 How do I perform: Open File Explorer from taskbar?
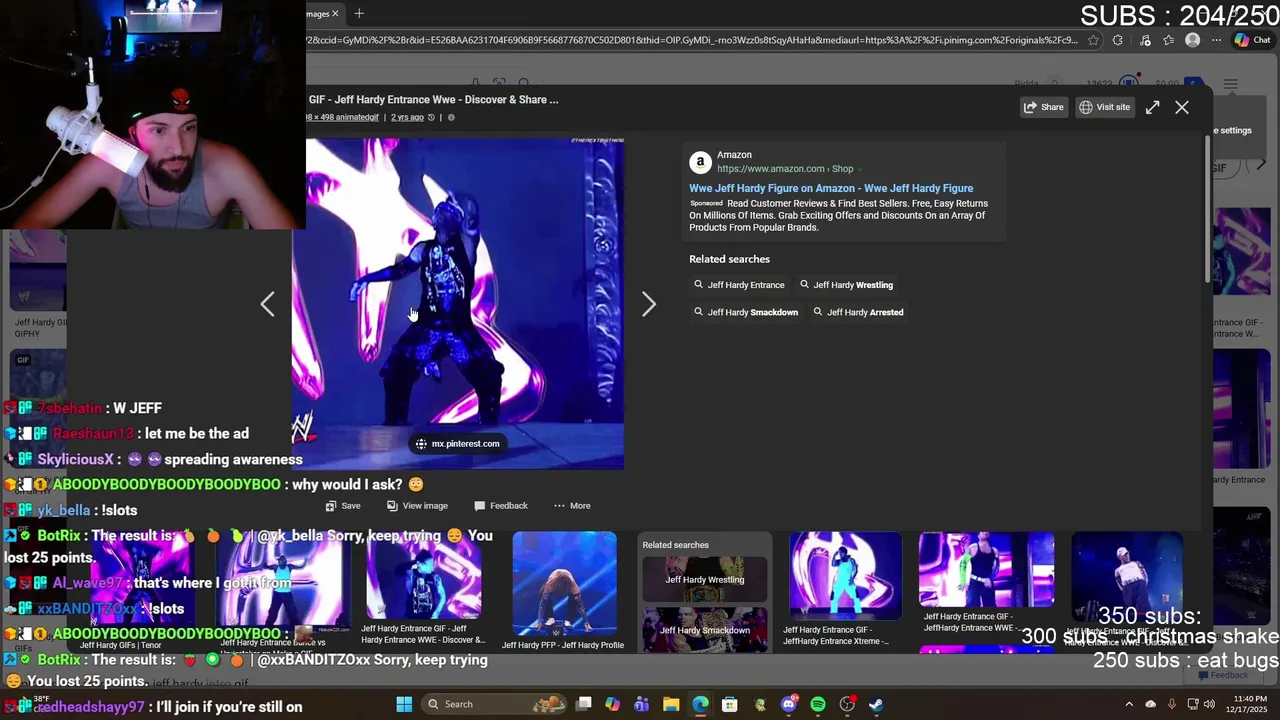click(x=671, y=704)
